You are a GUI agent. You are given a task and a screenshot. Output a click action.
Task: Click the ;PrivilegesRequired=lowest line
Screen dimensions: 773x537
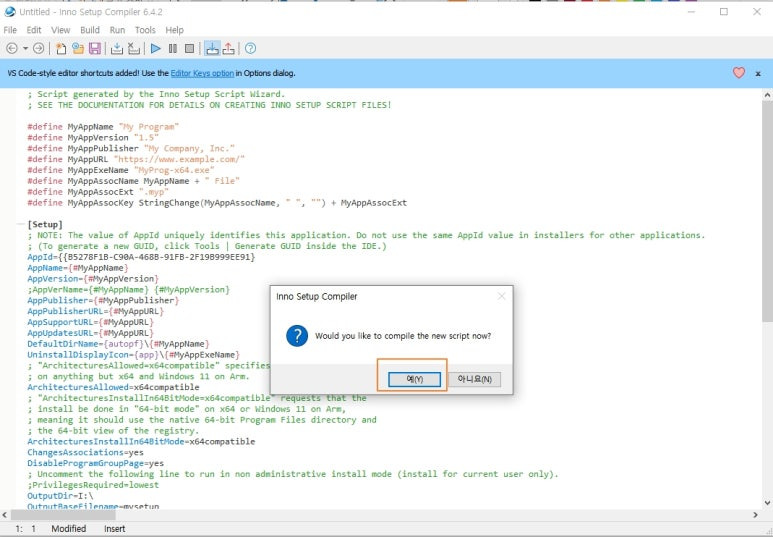(x=93, y=485)
